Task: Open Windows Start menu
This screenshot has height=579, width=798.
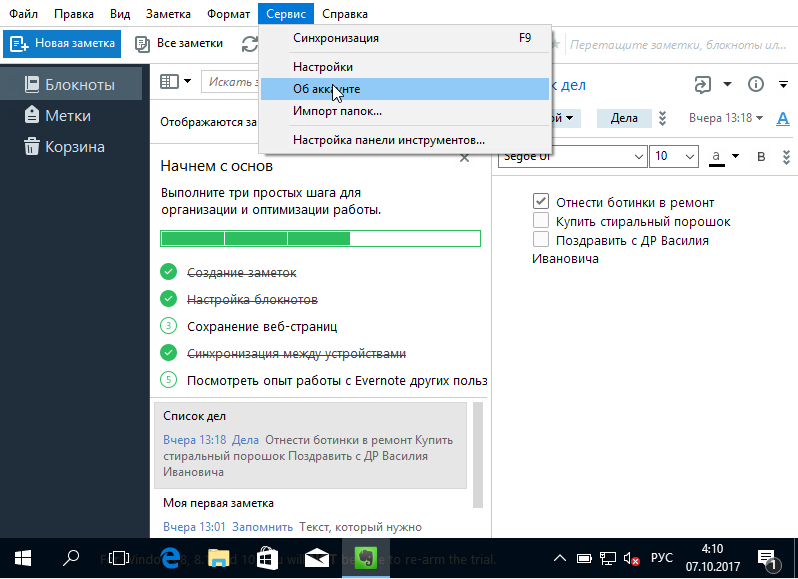Action: coord(23,558)
